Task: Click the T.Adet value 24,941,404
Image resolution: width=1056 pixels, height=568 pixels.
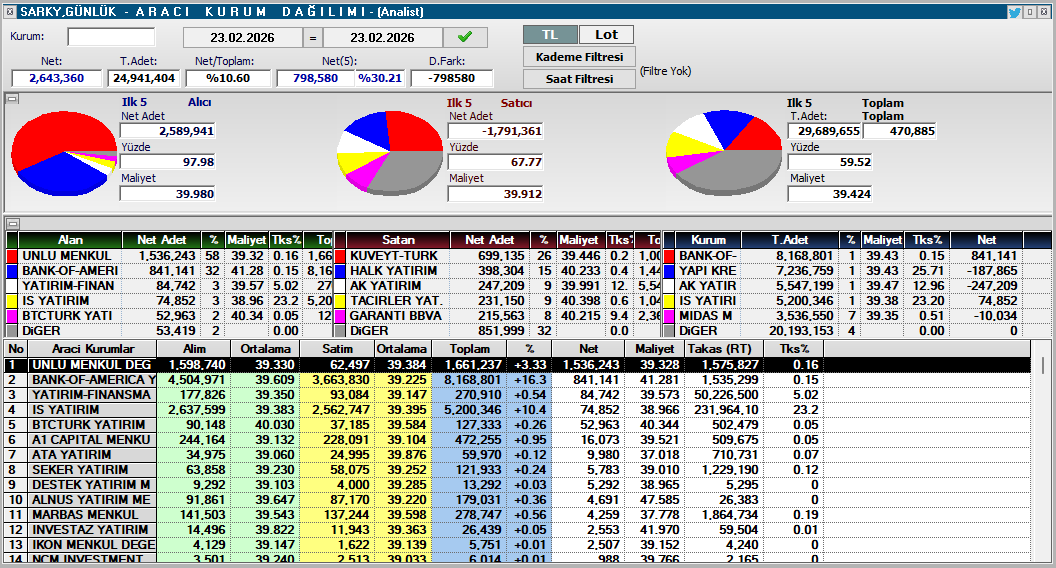Action: (143, 78)
